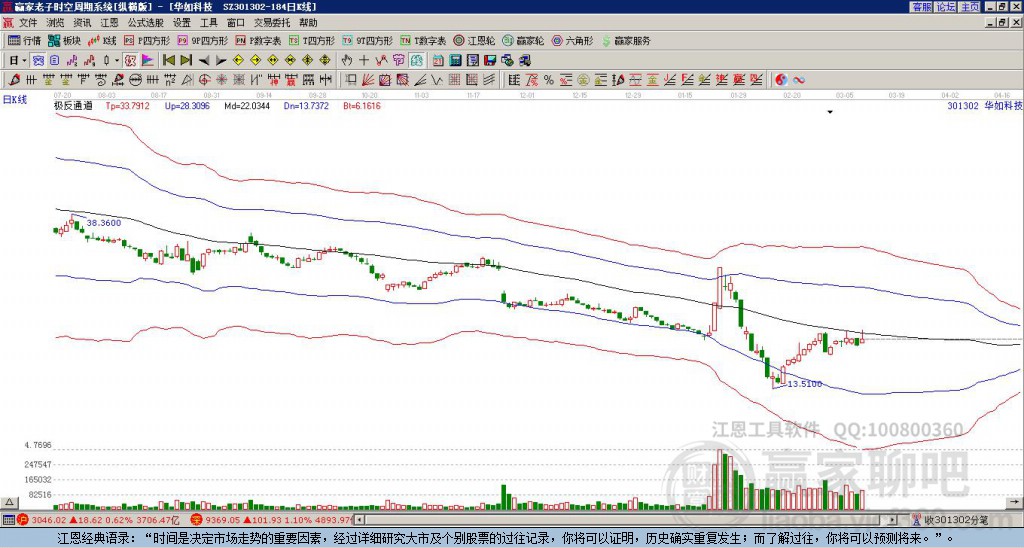The height and width of the screenshot is (548, 1024).
Task: Open the T数字表 tool
Action: (423, 40)
